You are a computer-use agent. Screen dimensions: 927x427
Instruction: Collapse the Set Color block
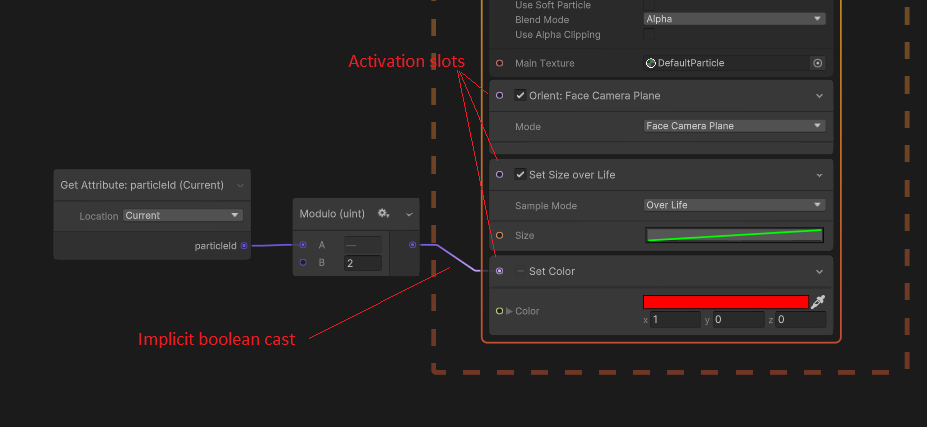pyautogui.click(x=819, y=271)
